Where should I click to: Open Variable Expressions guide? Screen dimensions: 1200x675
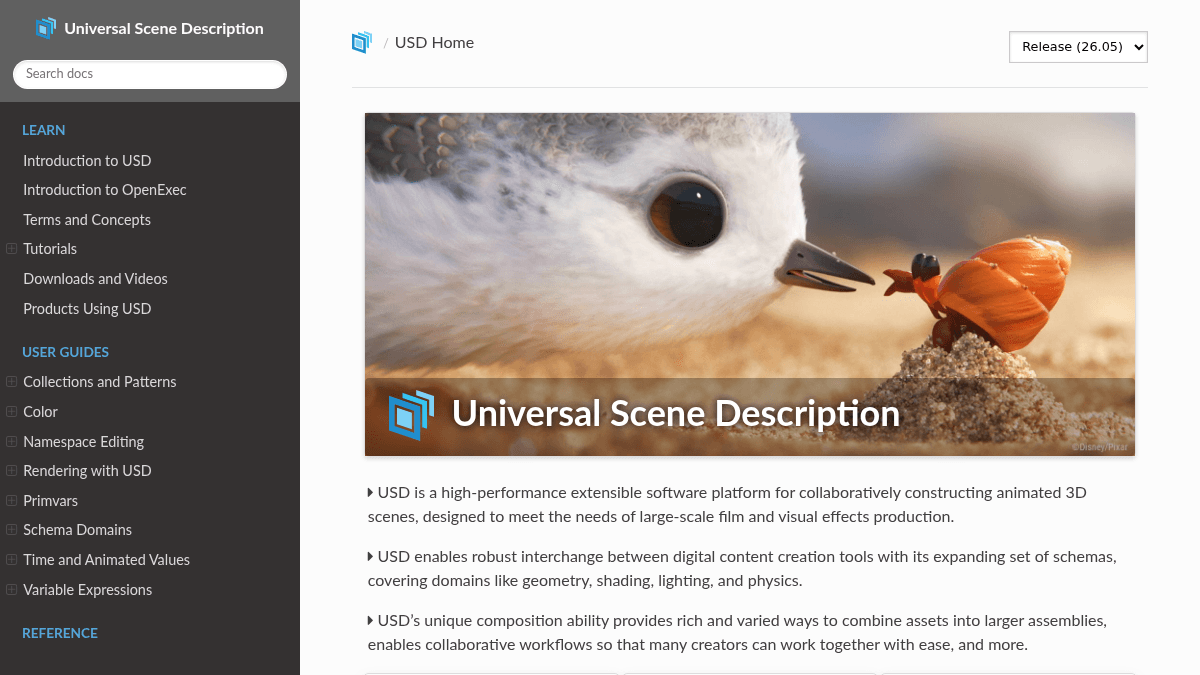tap(88, 590)
